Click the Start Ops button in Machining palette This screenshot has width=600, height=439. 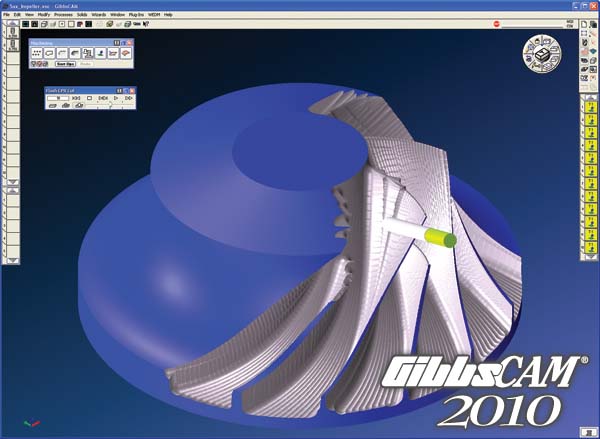pyautogui.click(x=65, y=64)
